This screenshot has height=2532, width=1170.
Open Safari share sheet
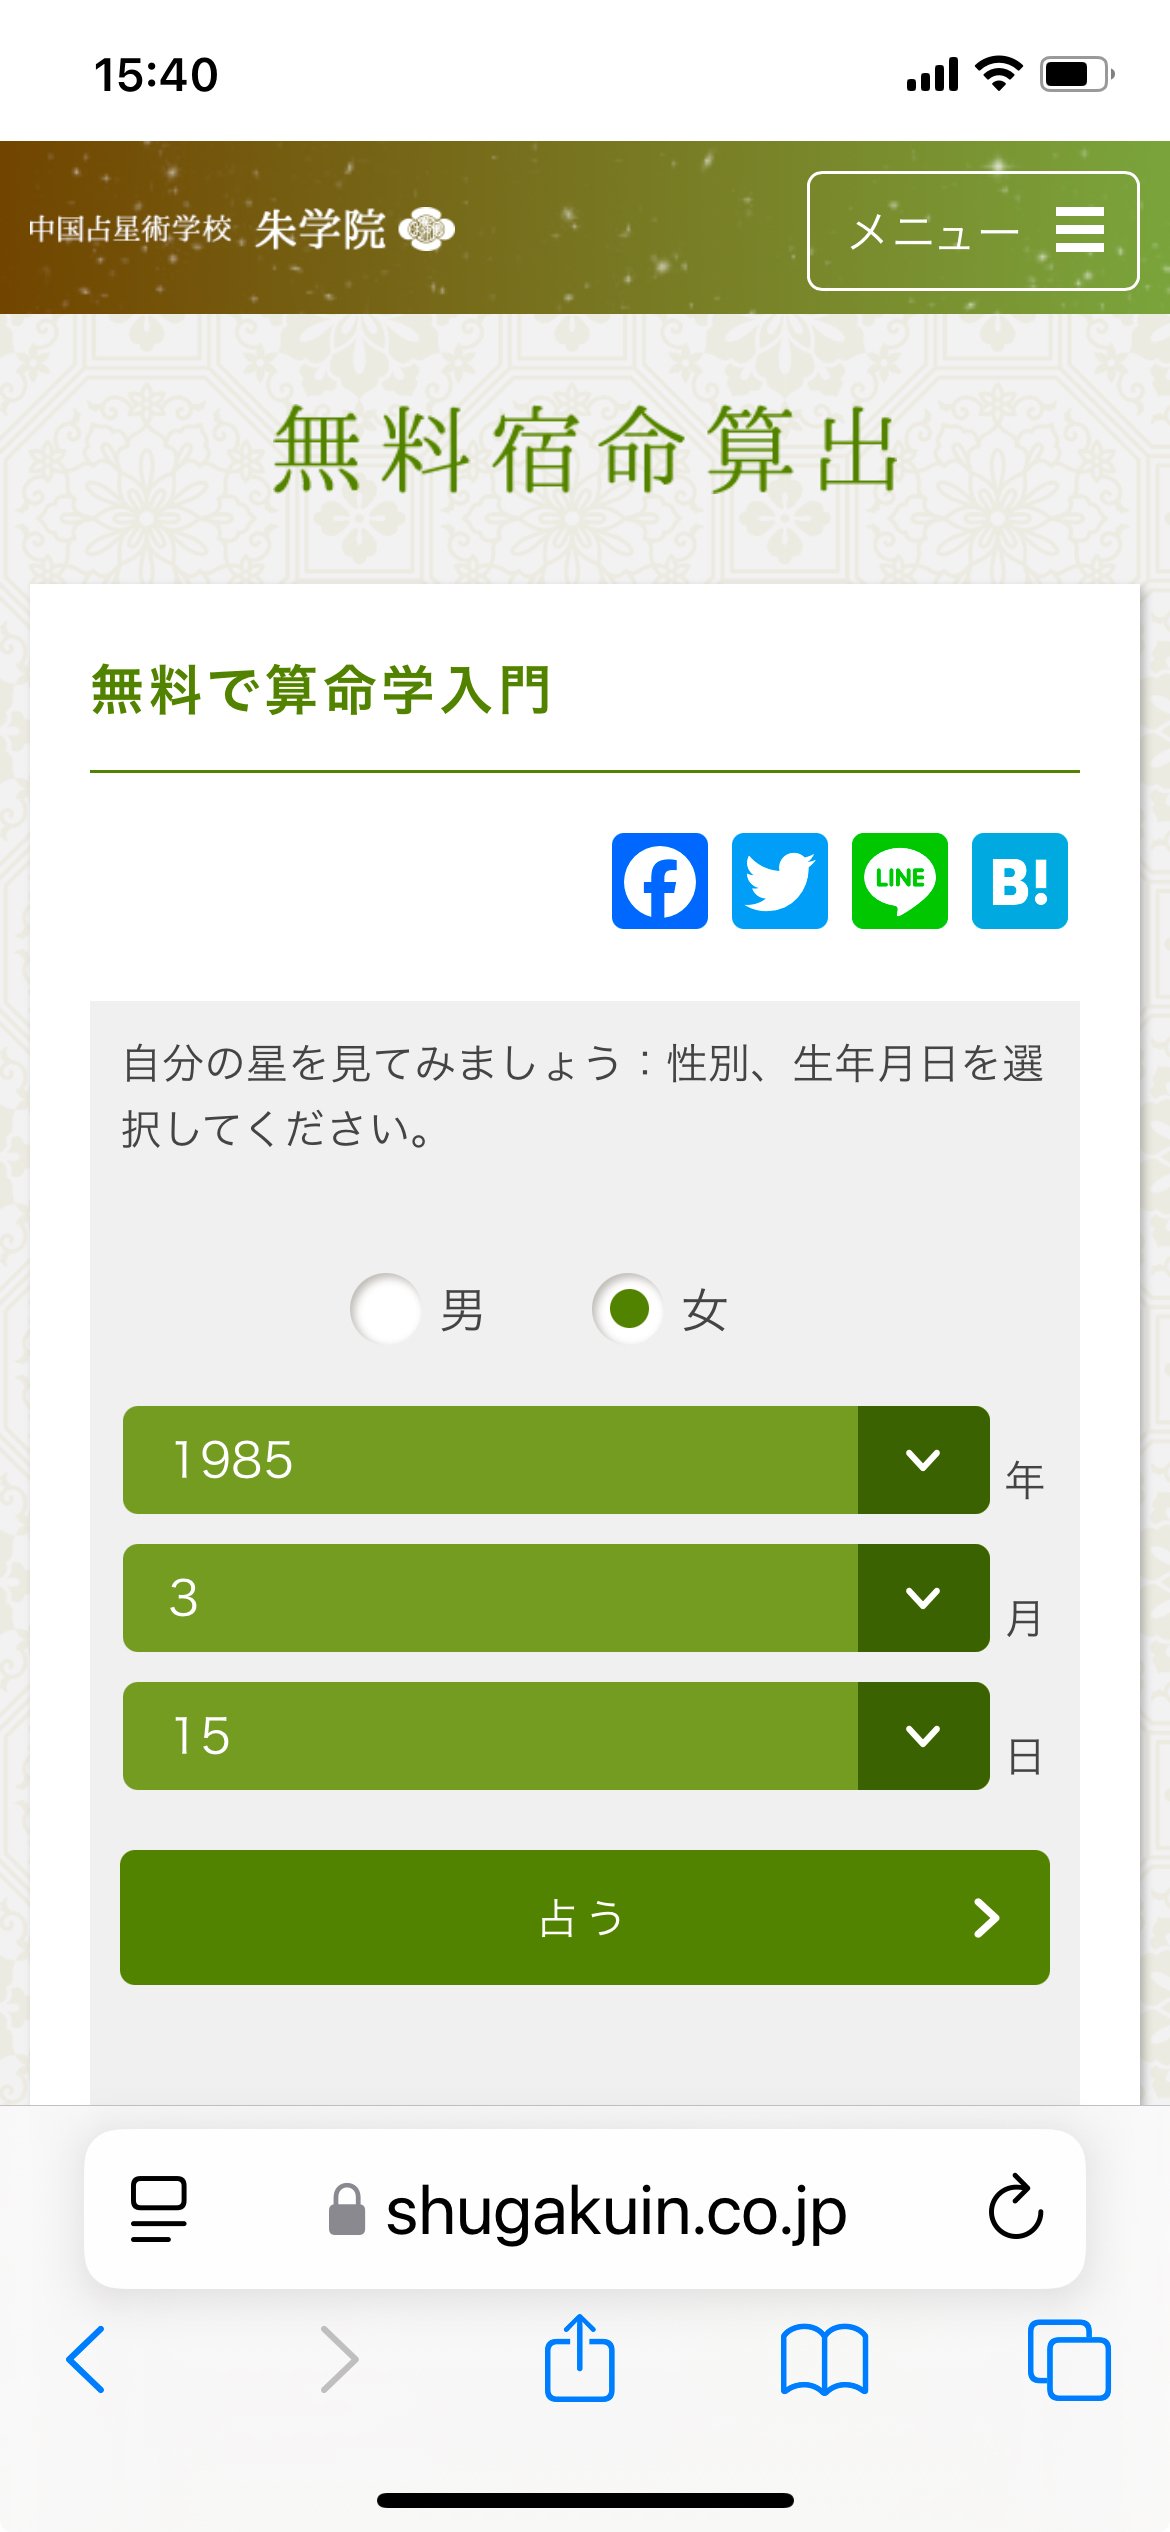tap(579, 2359)
